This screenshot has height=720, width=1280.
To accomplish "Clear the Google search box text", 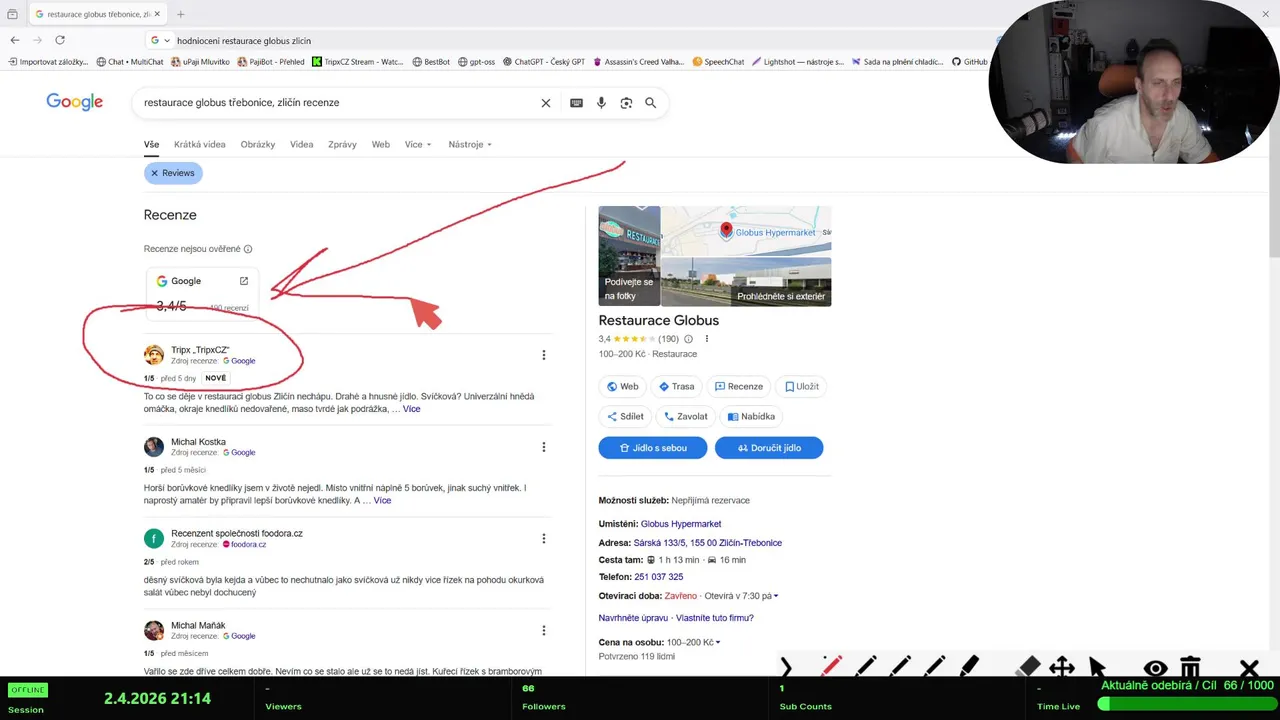I will 546,103.
